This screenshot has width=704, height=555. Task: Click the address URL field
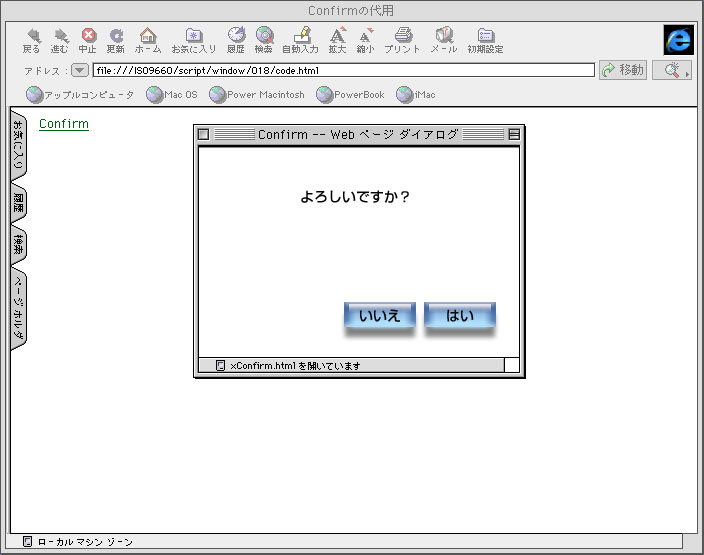click(343, 70)
